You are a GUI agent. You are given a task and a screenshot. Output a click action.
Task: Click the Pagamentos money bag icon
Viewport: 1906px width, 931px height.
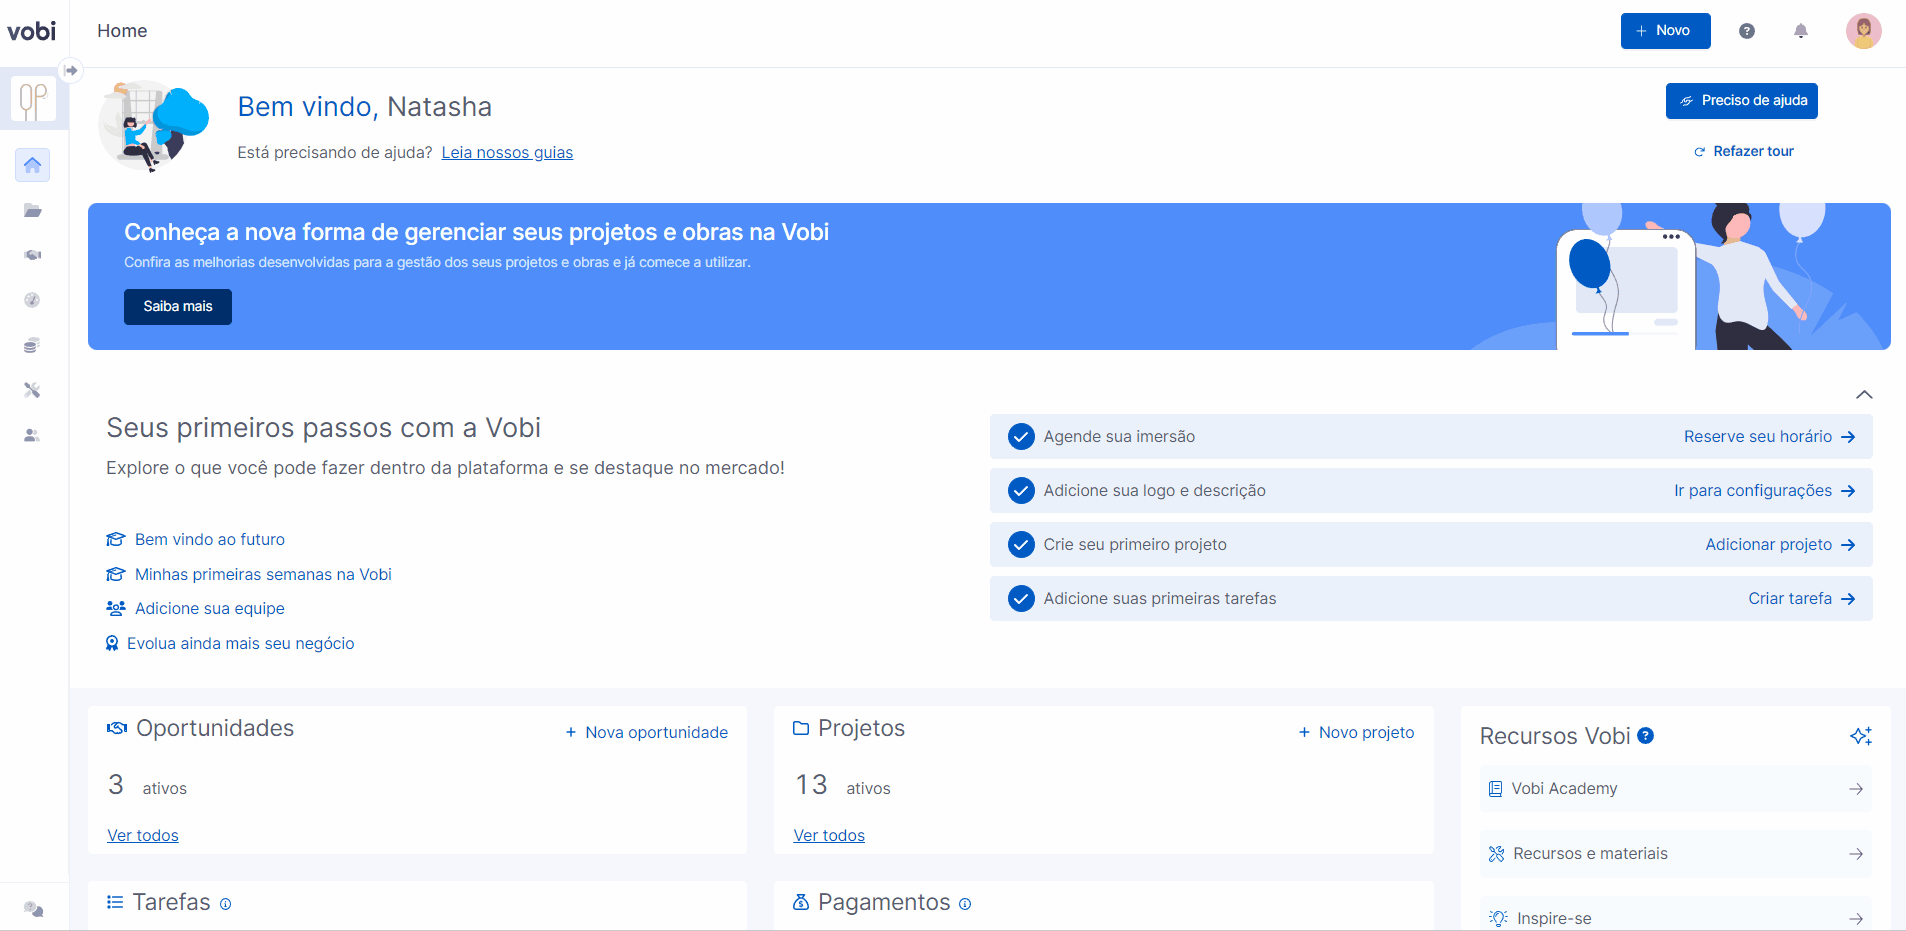[x=801, y=902]
